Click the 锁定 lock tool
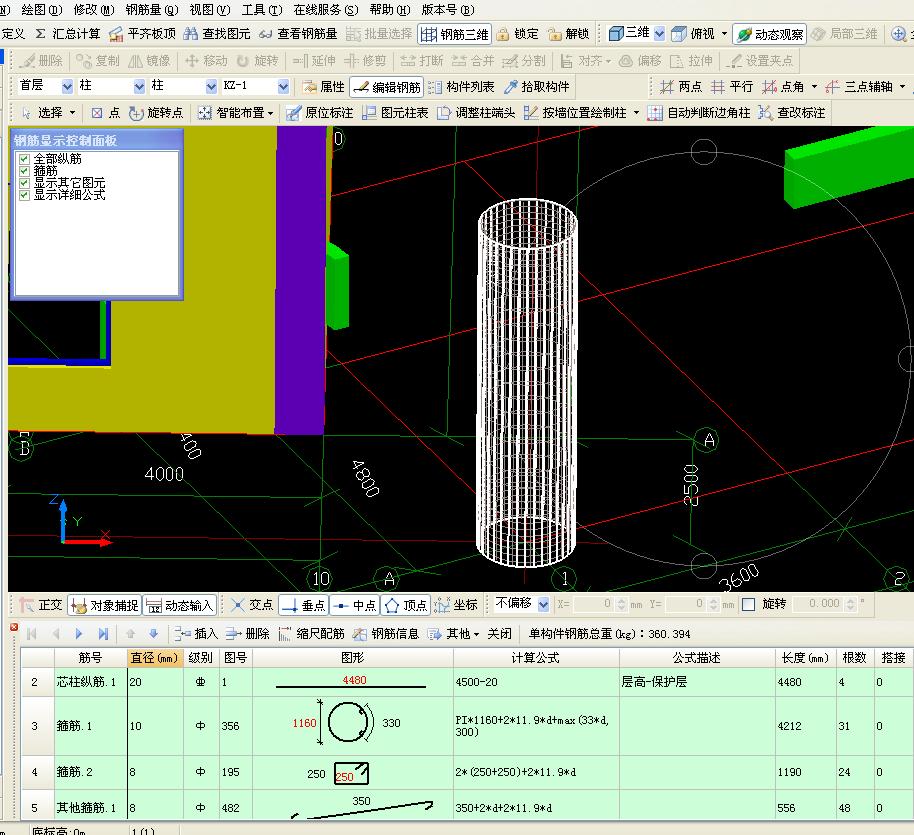Viewport: 914px width, 835px height. click(x=518, y=34)
